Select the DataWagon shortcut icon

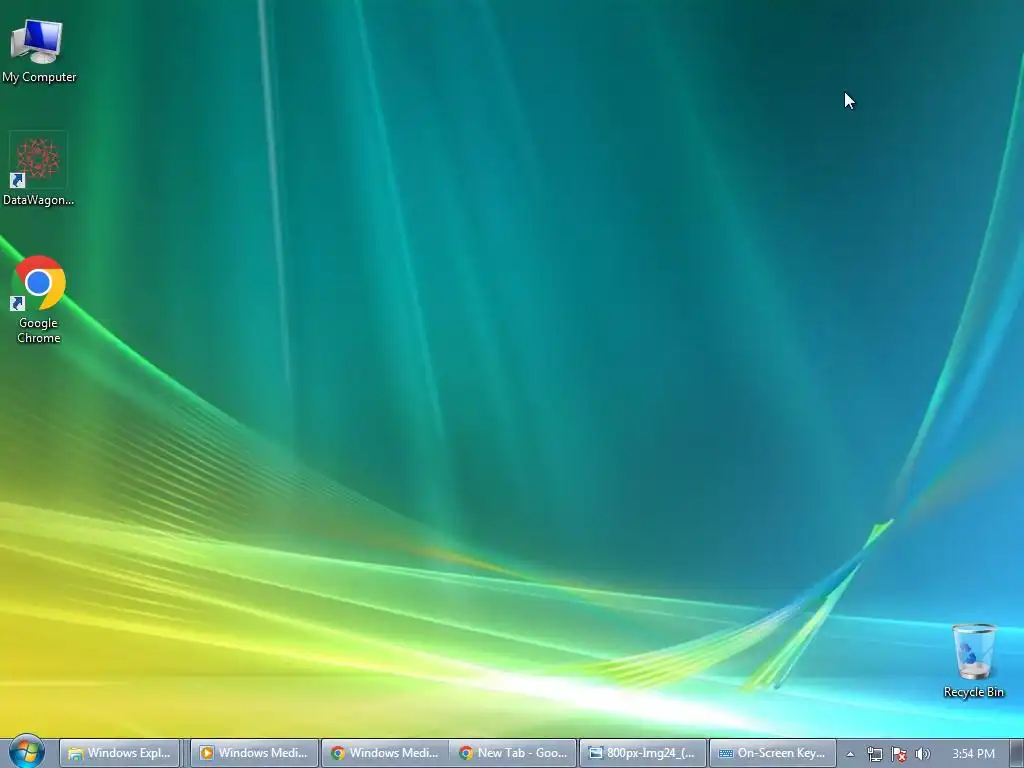[x=38, y=168]
